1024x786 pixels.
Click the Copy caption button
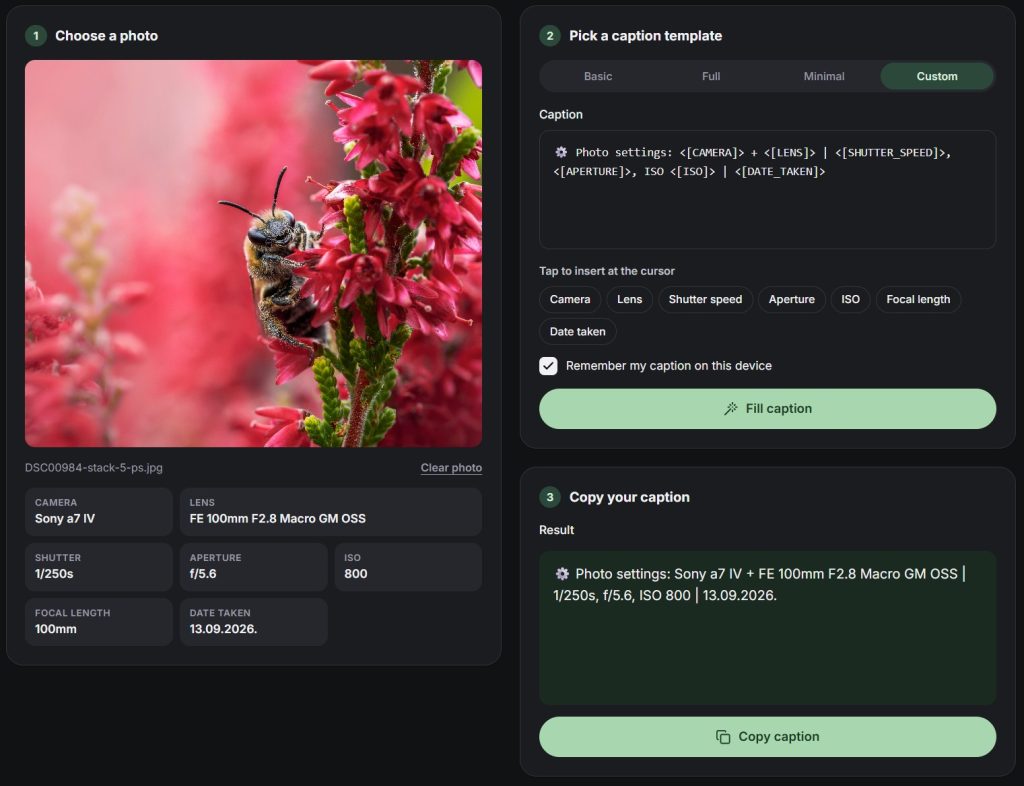pyautogui.click(x=767, y=737)
